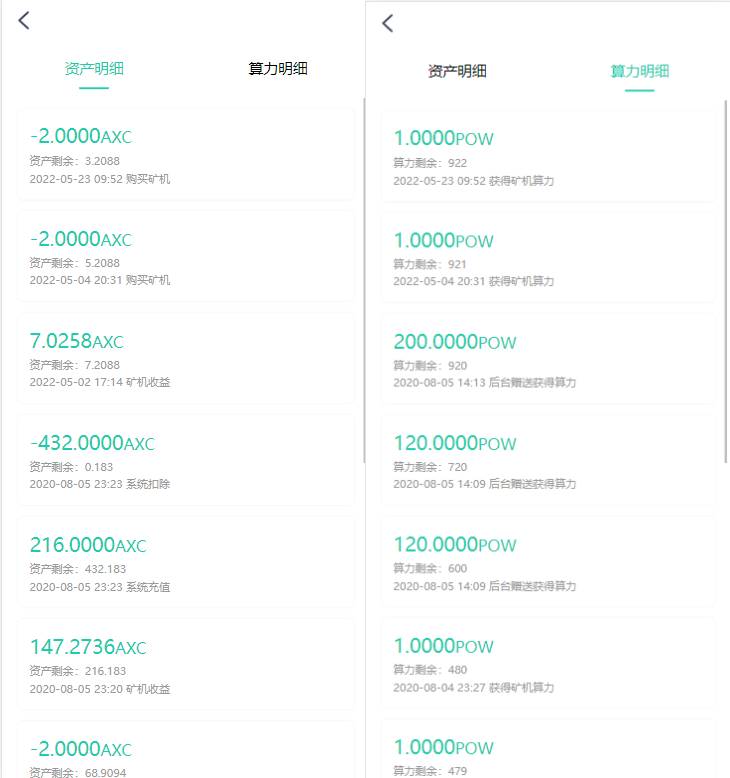Image resolution: width=730 pixels, height=778 pixels.
Task: Open the -2.0000AXC record dated 2022-05-23
Action: pos(186,155)
